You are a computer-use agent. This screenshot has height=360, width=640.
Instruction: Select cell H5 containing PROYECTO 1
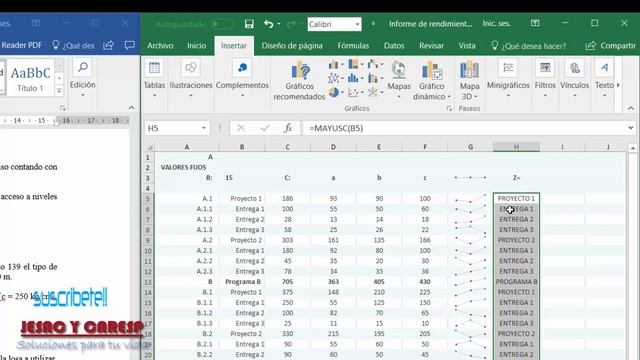(x=516, y=198)
